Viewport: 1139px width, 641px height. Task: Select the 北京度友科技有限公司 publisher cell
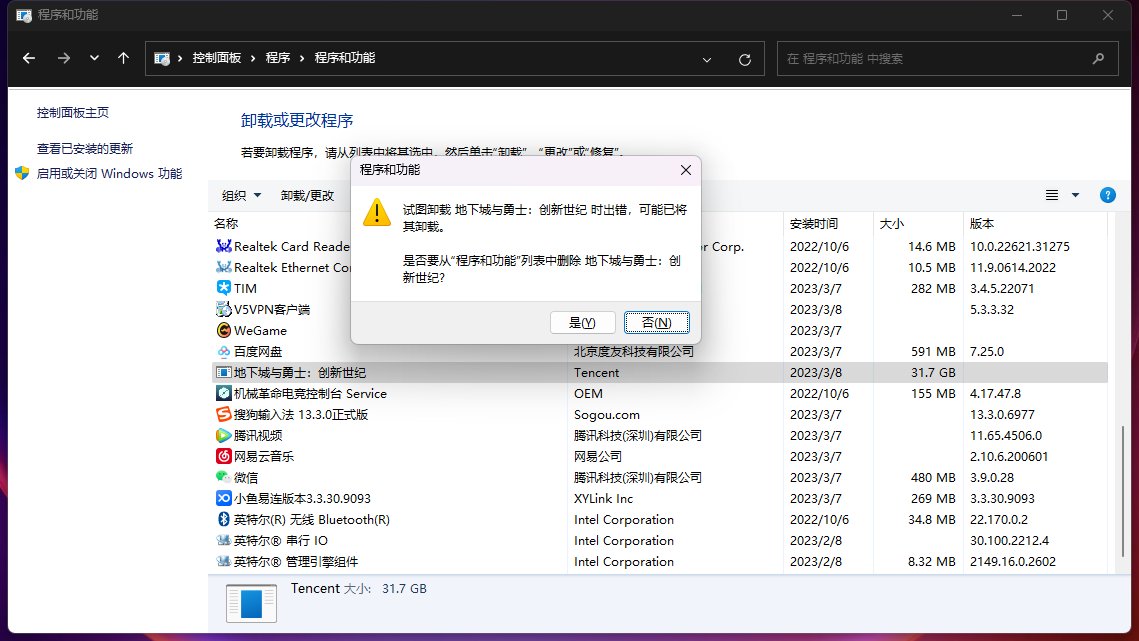pyautogui.click(x=633, y=351)
